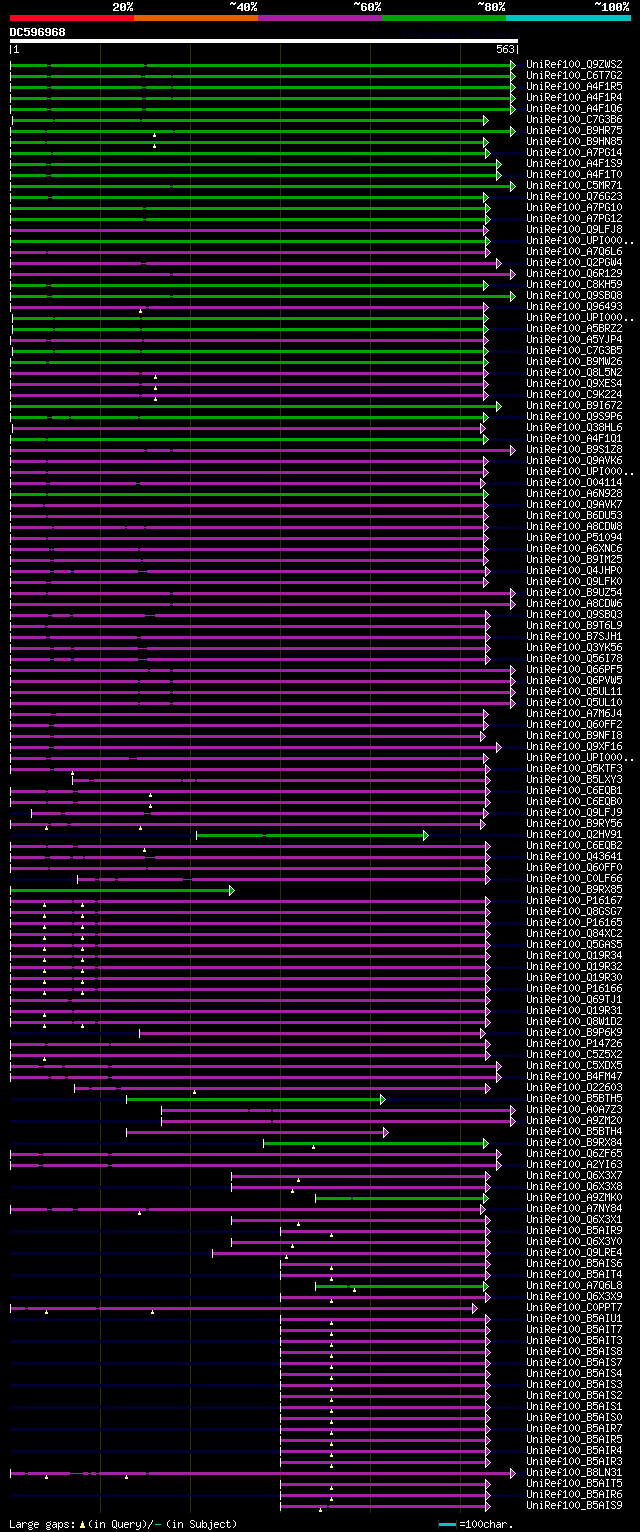Click hit label UniRef100_B9RX85
This screenshot has height=1532, width=640.
point(574,889)
